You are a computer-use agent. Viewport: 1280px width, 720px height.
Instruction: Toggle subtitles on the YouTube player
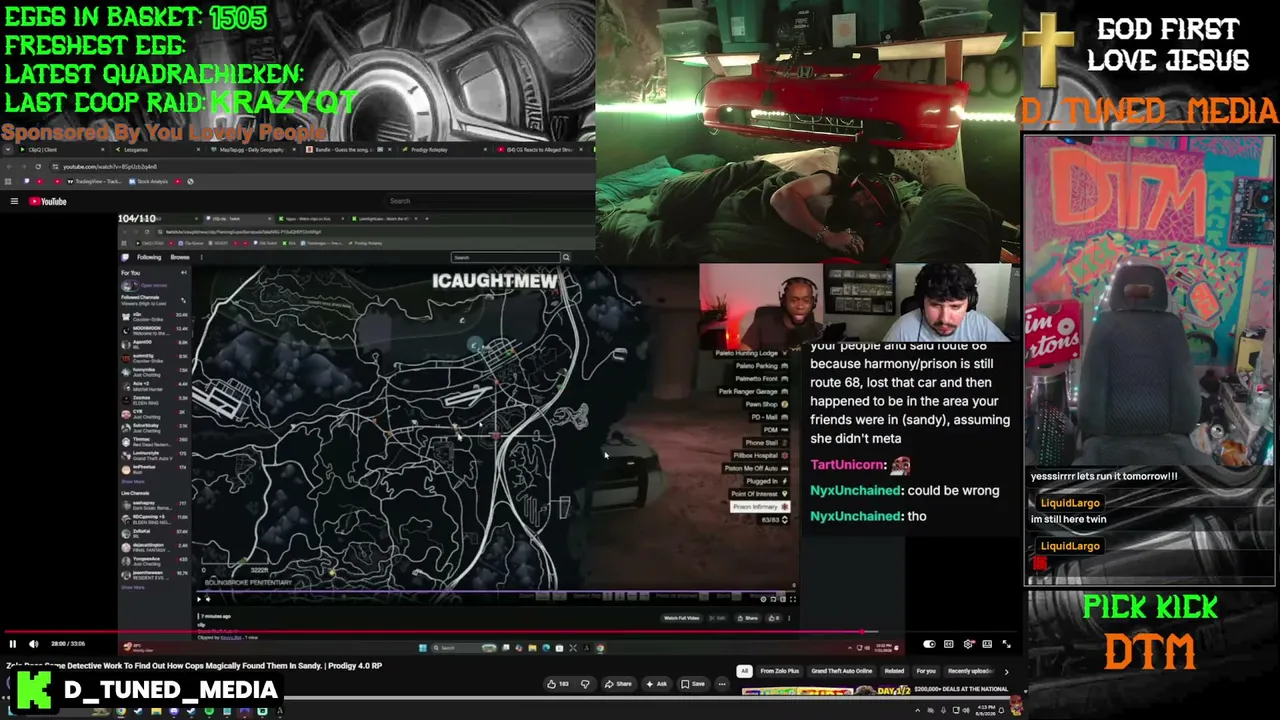(948, 644)
